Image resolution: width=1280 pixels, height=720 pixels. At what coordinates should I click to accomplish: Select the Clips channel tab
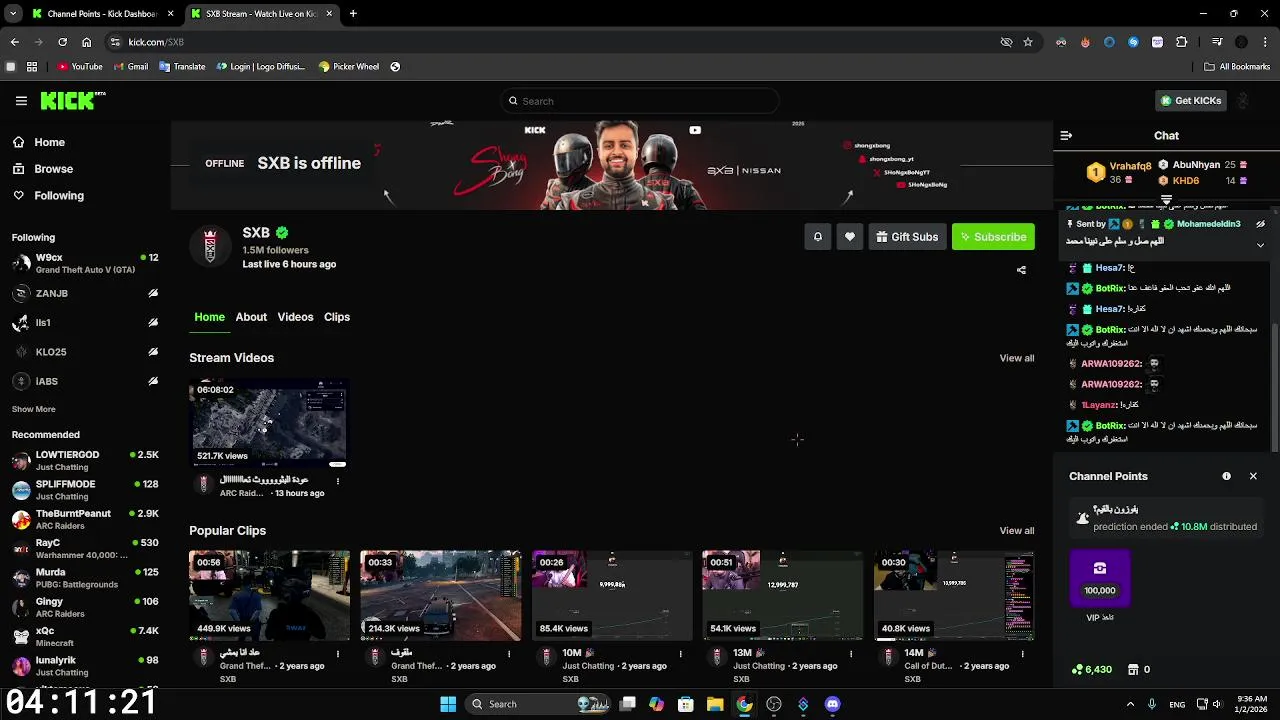[x=337, y=317]
